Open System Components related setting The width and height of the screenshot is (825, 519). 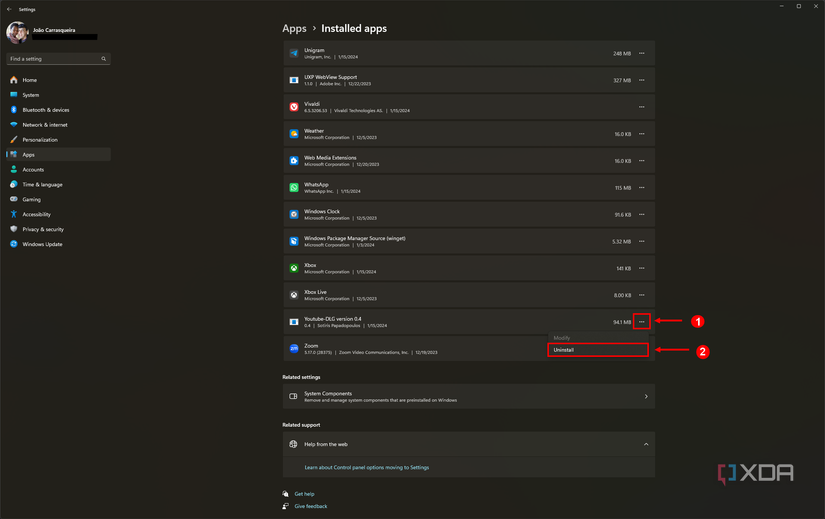point(469,396)
